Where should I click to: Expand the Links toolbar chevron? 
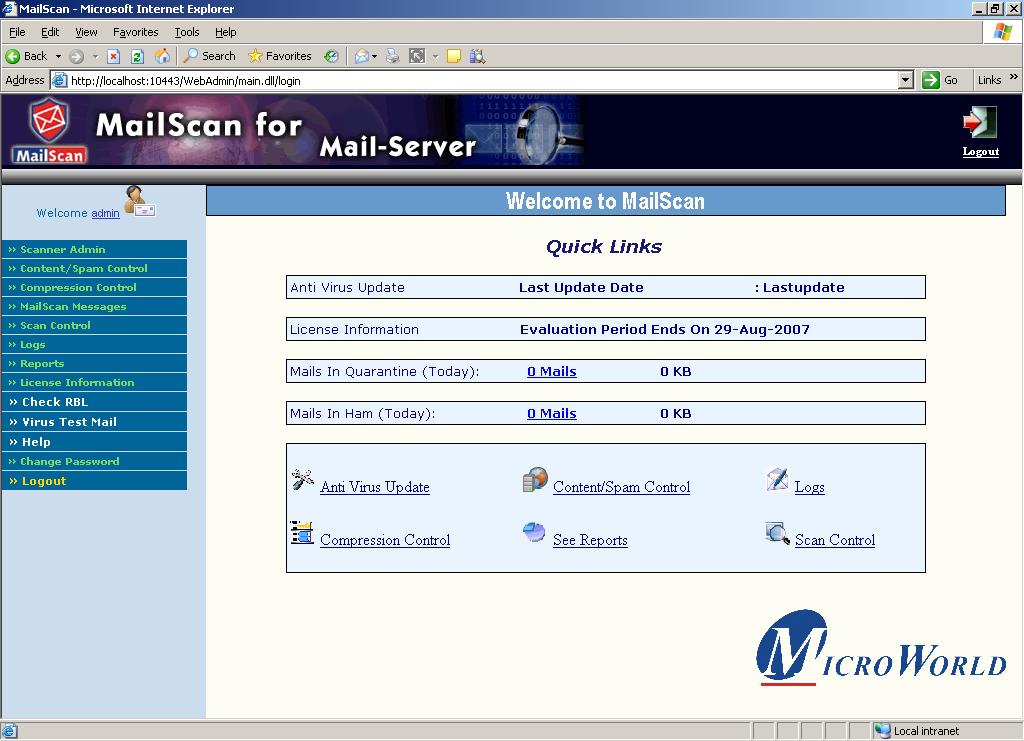tap(1014, 77)
